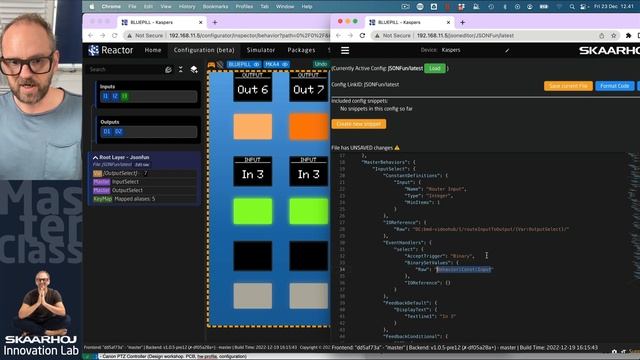Image resolution: width=640 pixels, height=360 pixels.
Task: Click the address bar in right Chrome window
Action: point(494,36)
